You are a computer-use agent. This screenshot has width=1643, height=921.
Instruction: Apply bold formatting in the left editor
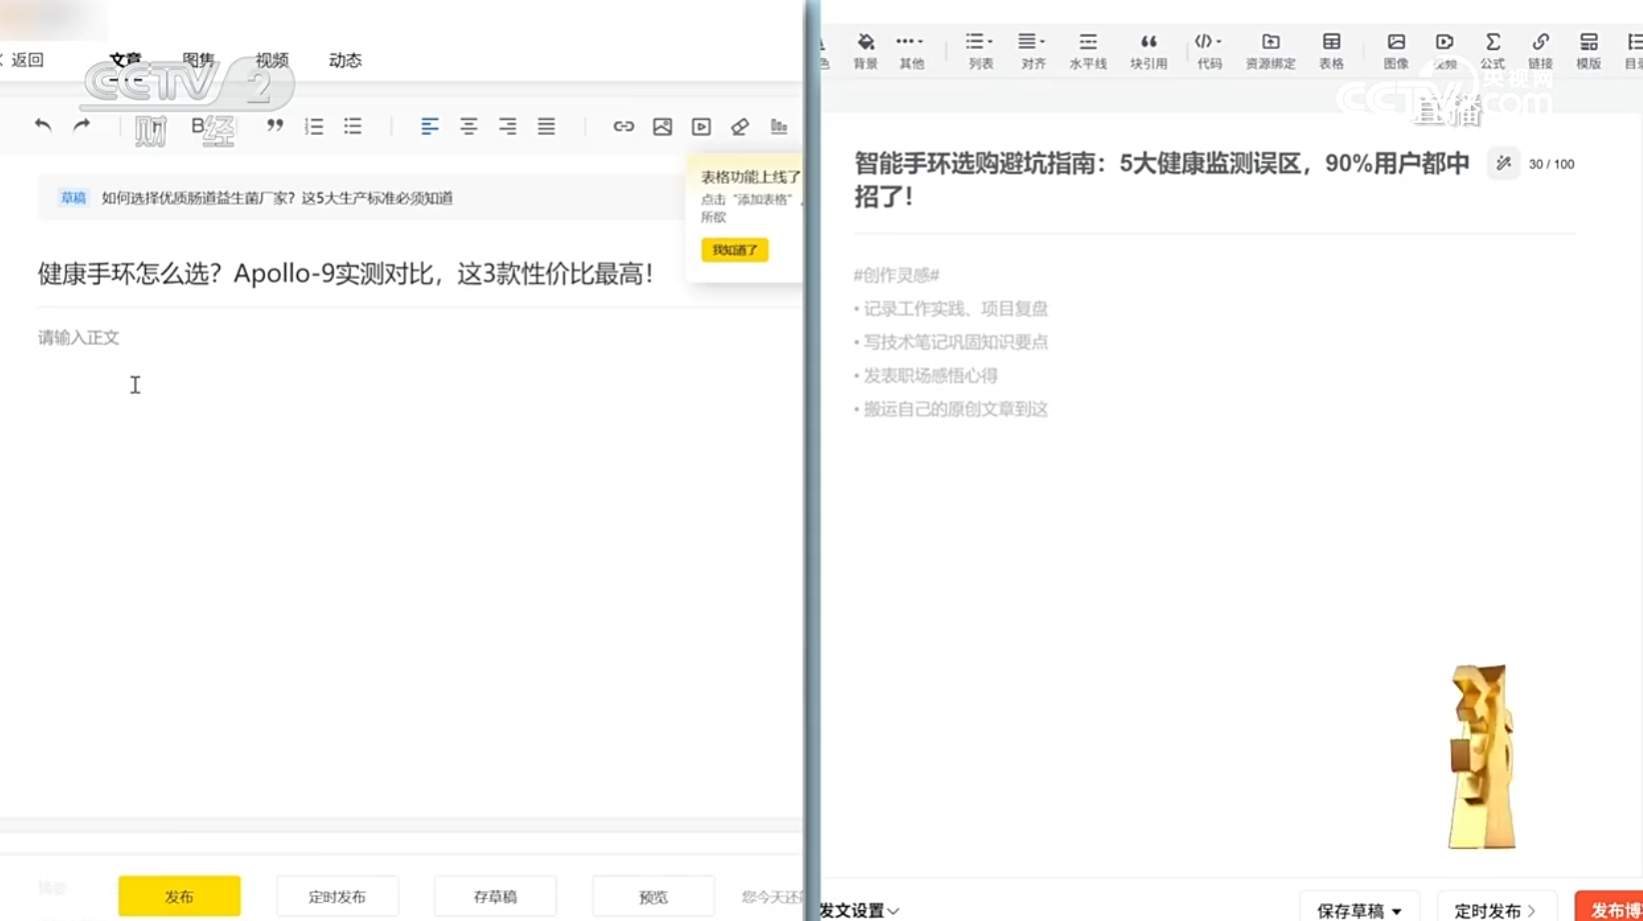[x=197, y=126]
